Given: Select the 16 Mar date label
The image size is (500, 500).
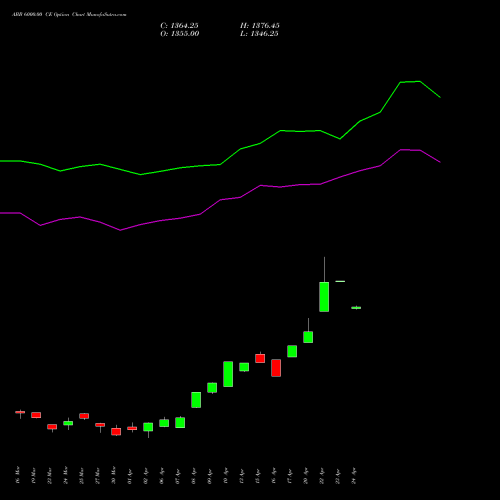Looking at the screenshot, I should 18,475.
